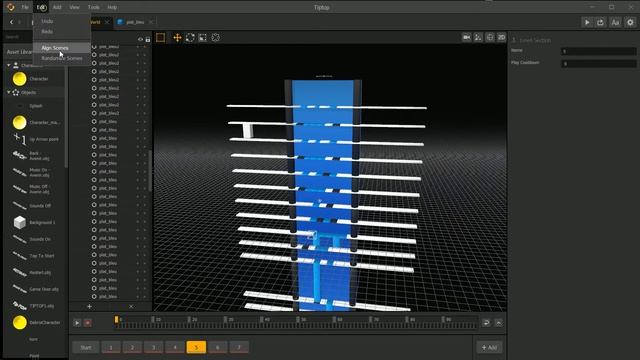Open the File menu
Screen dimensions: 640x360
click(25, 7)
